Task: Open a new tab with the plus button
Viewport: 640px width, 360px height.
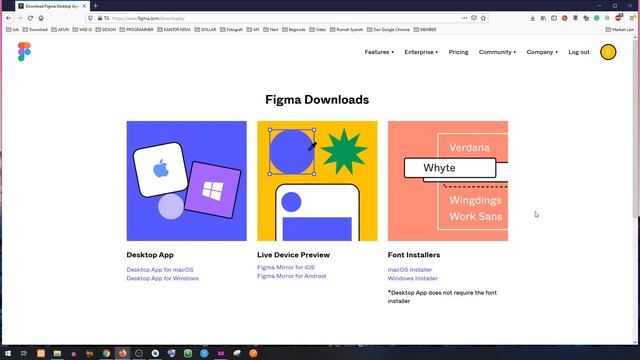Action: coord(96,6)
